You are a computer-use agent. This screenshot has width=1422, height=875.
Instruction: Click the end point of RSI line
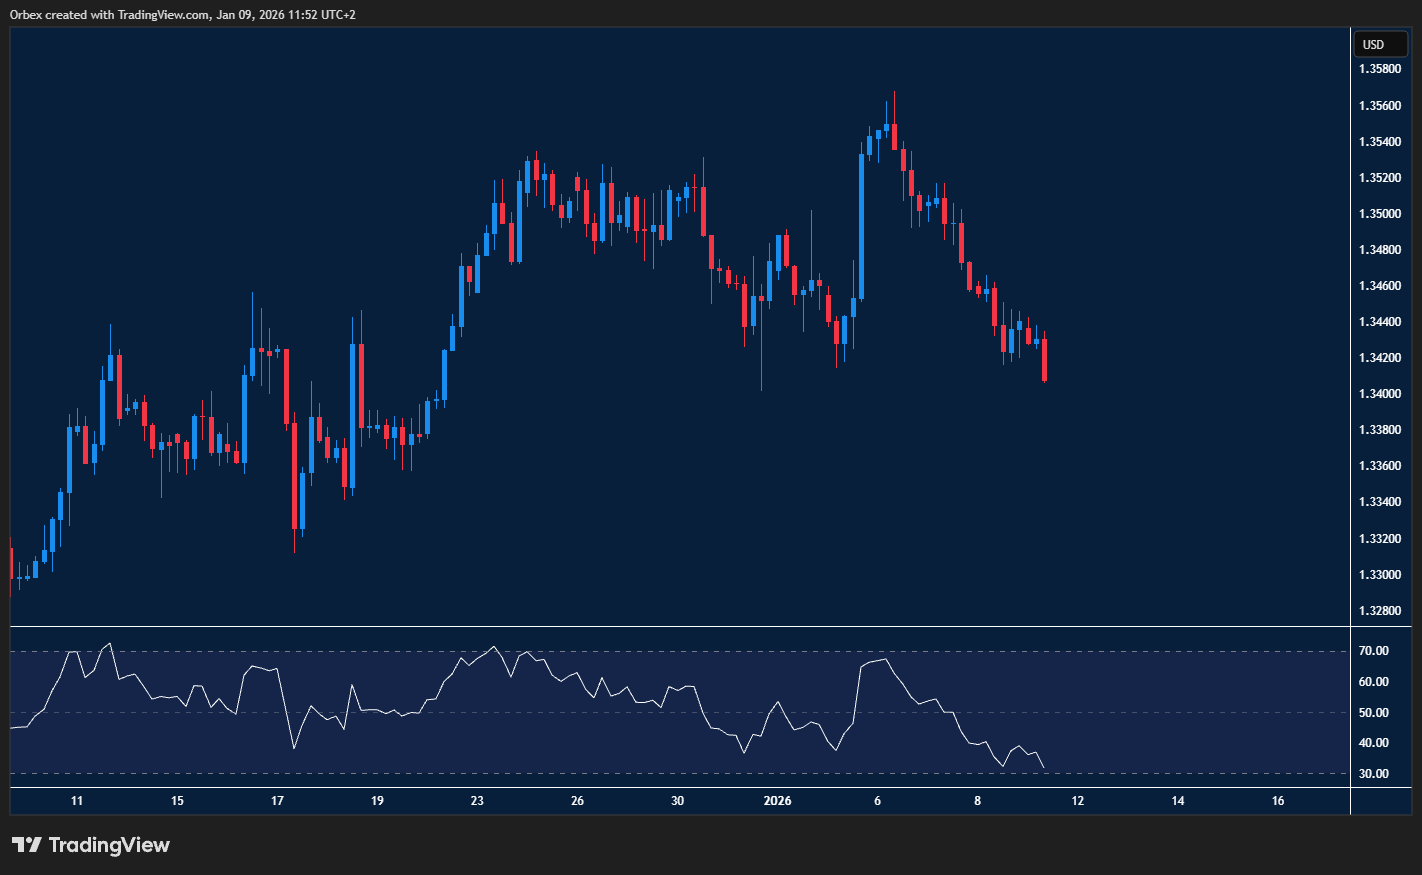[x=1044, y=768]
